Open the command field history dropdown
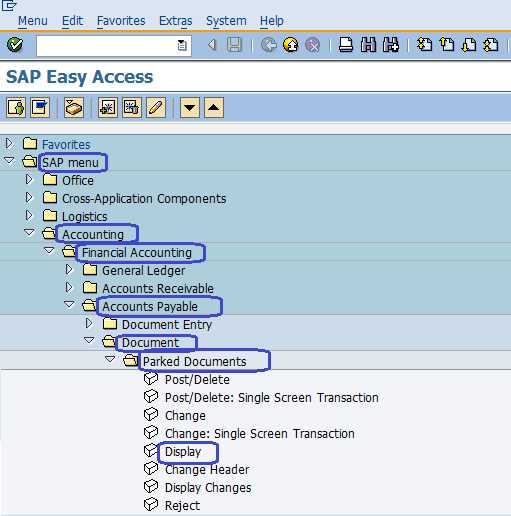This screenshot has width=511, height=516. click(x=182, y=45)
